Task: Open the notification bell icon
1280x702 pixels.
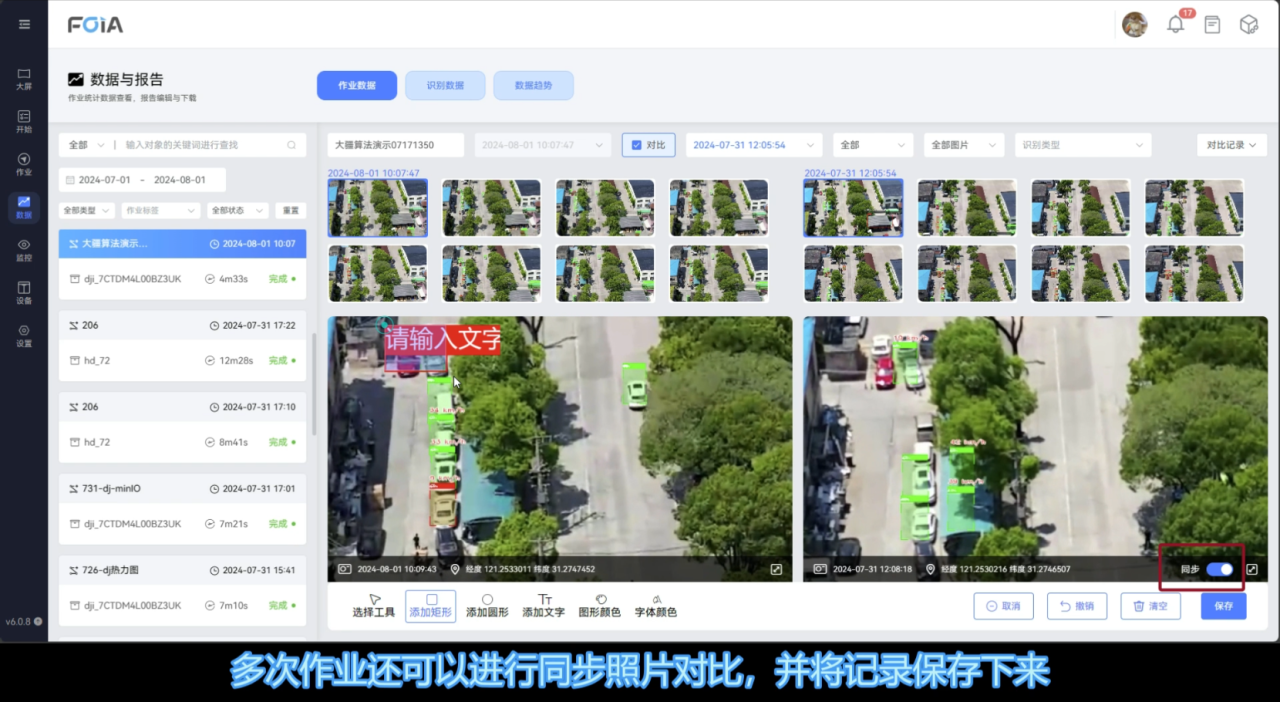Action: (x=1175, y=25)
